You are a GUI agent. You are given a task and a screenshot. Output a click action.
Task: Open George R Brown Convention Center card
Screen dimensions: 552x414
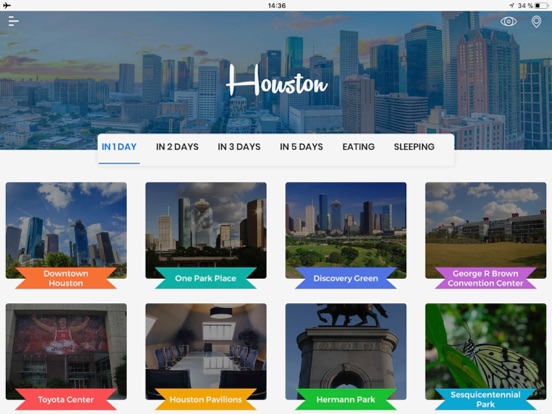coord(485,235)
